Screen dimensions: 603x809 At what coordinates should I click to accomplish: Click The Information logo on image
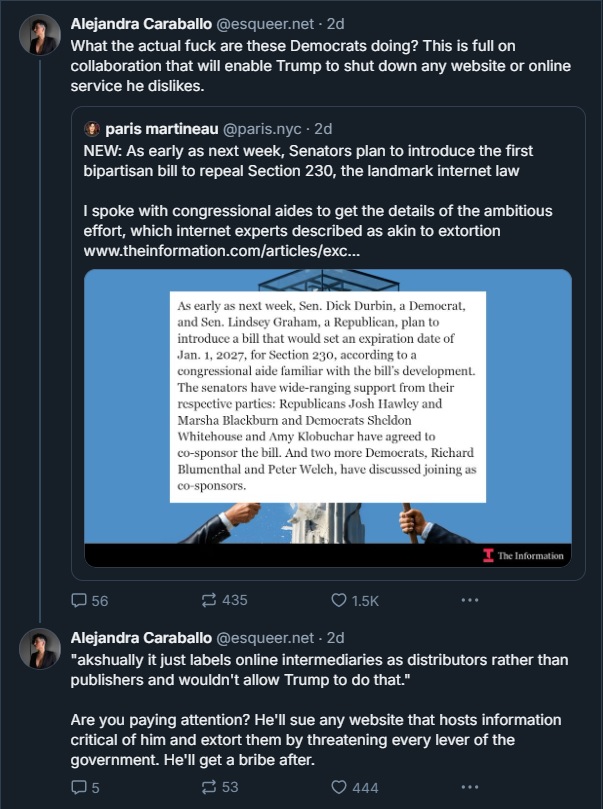point(523,556)
